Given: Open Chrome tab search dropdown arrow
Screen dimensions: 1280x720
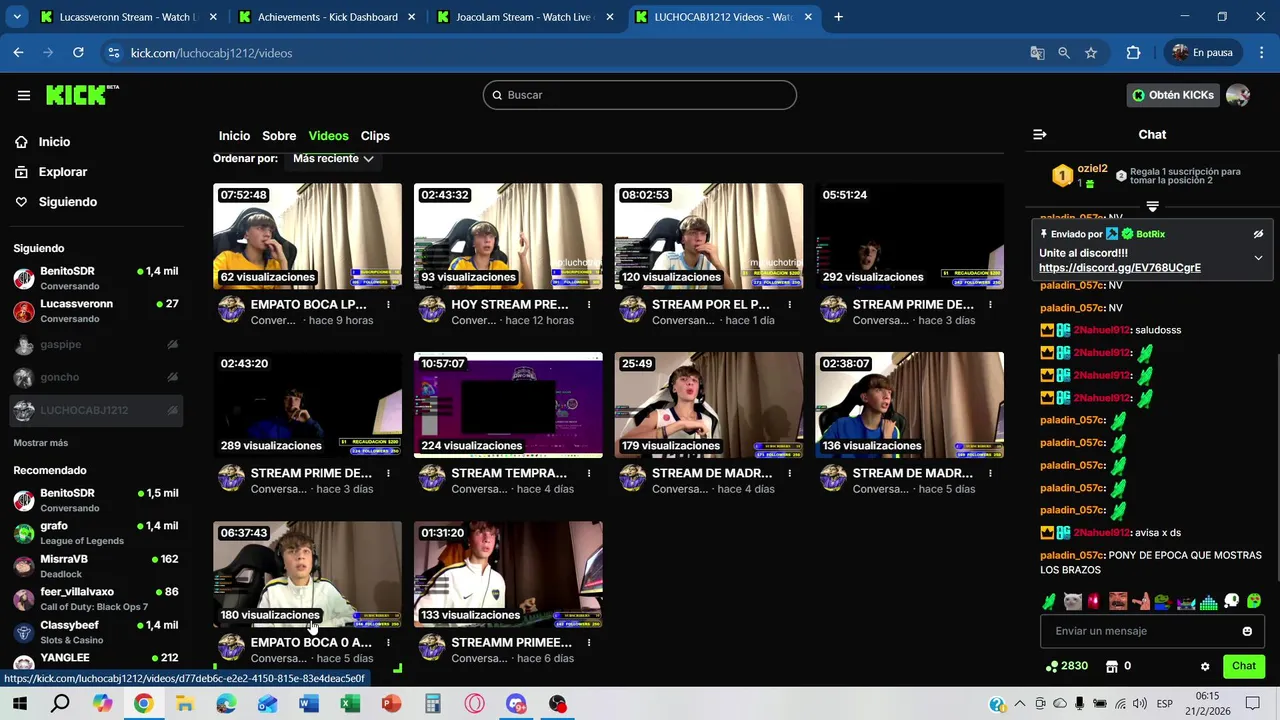Looking at the screenshot, I should pyautogui.click(x=17, y=17).
